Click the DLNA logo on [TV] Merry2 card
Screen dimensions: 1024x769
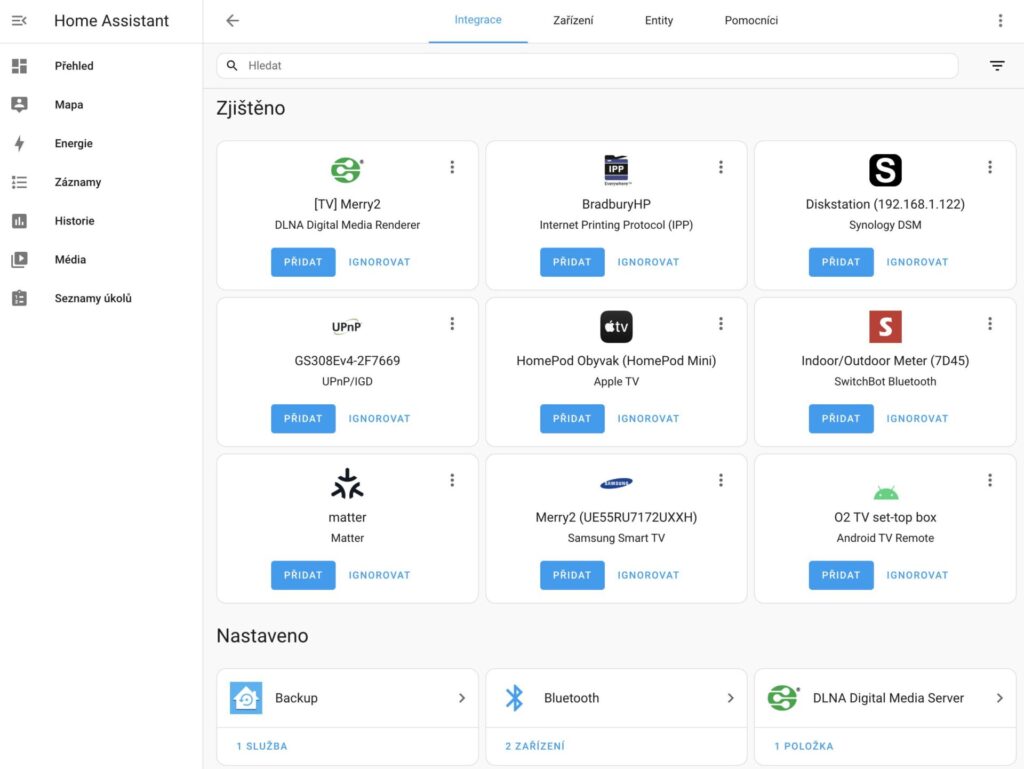coord(347,170)
